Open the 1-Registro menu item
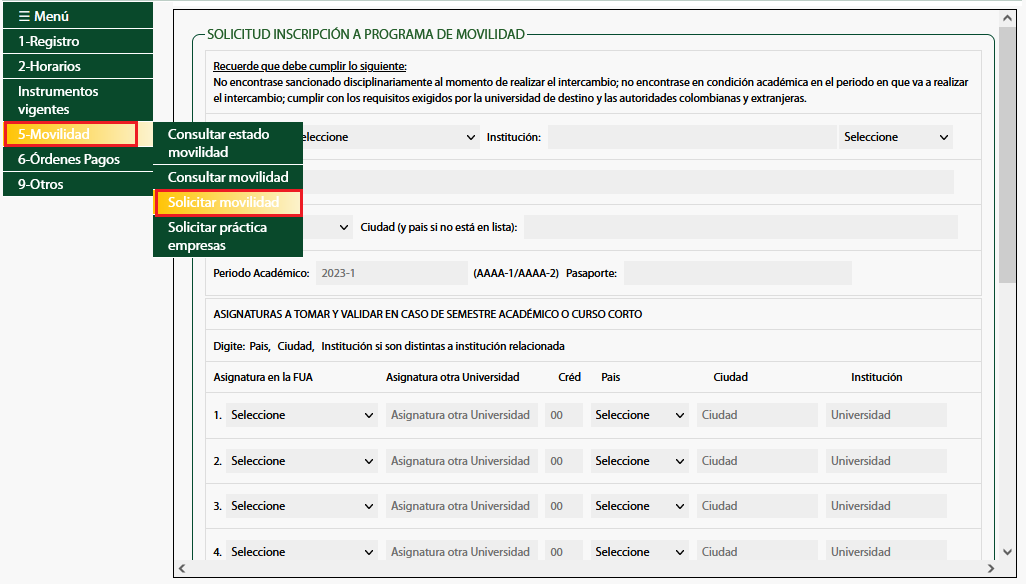Viewport: 1026px width, 584px height. [x=78, y=41]
